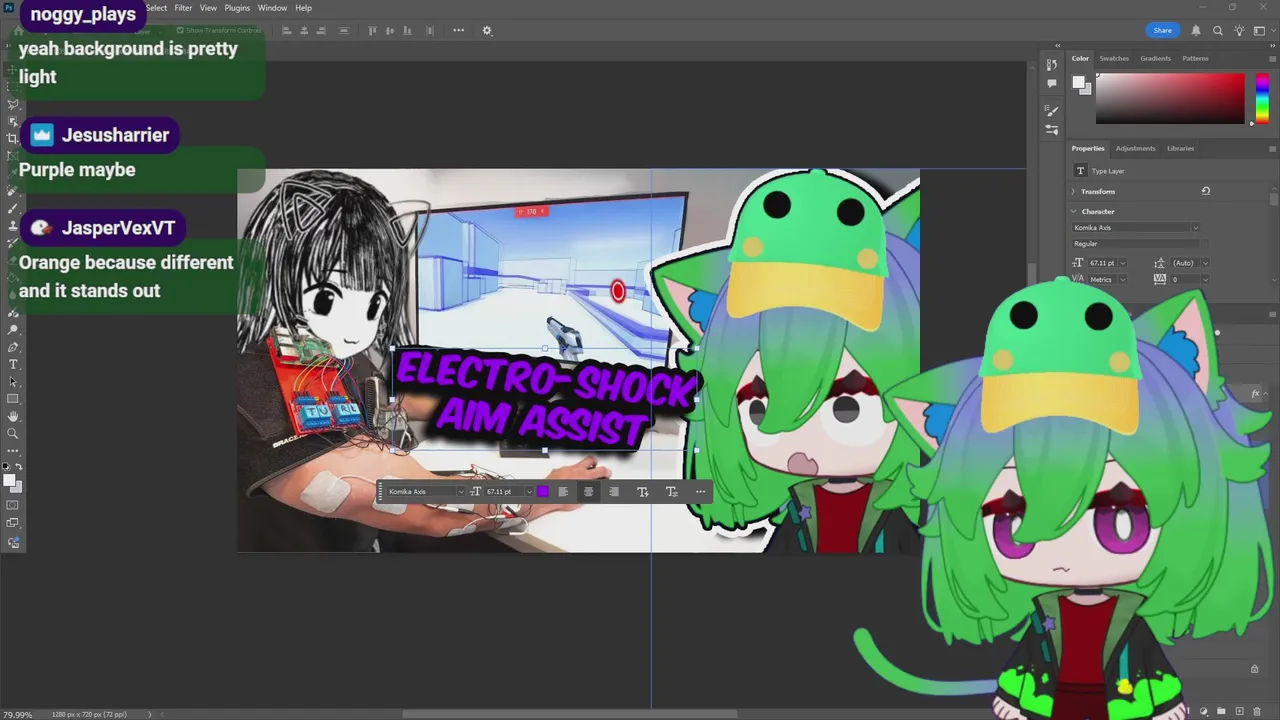Swap foreground and background colors
Screen dimensions: 1280x720
tap(18, 467)
